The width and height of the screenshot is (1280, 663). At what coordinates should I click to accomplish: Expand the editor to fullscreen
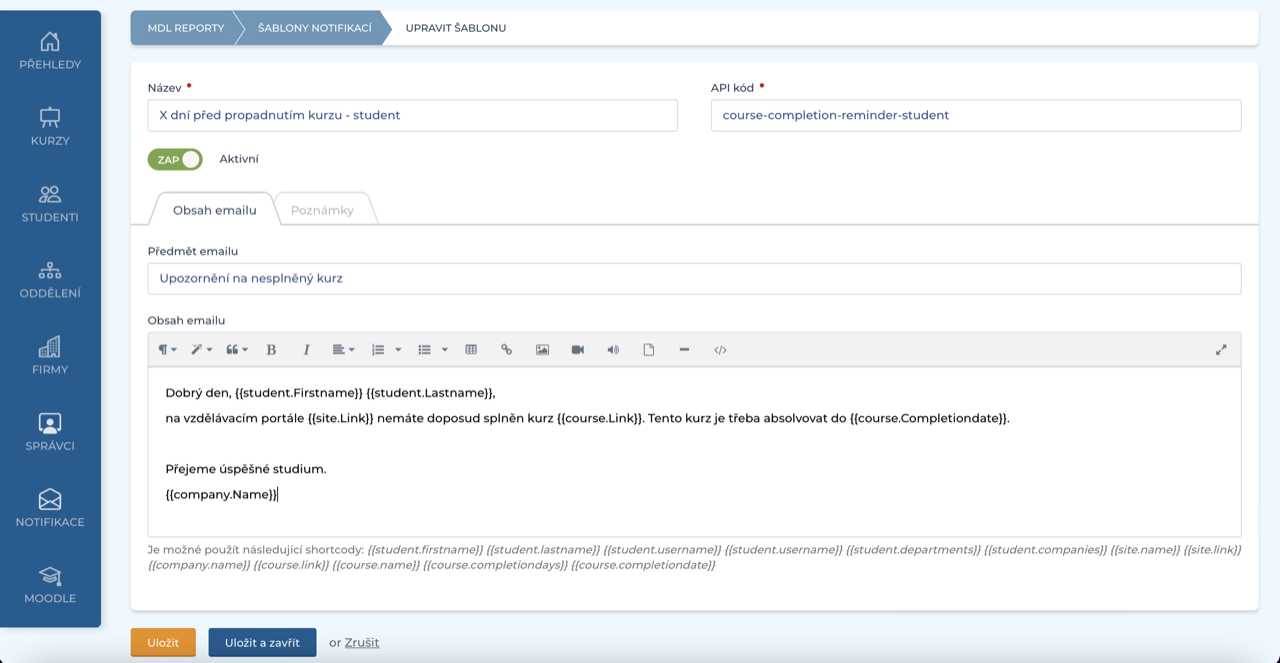click(x=1221, y=350)
